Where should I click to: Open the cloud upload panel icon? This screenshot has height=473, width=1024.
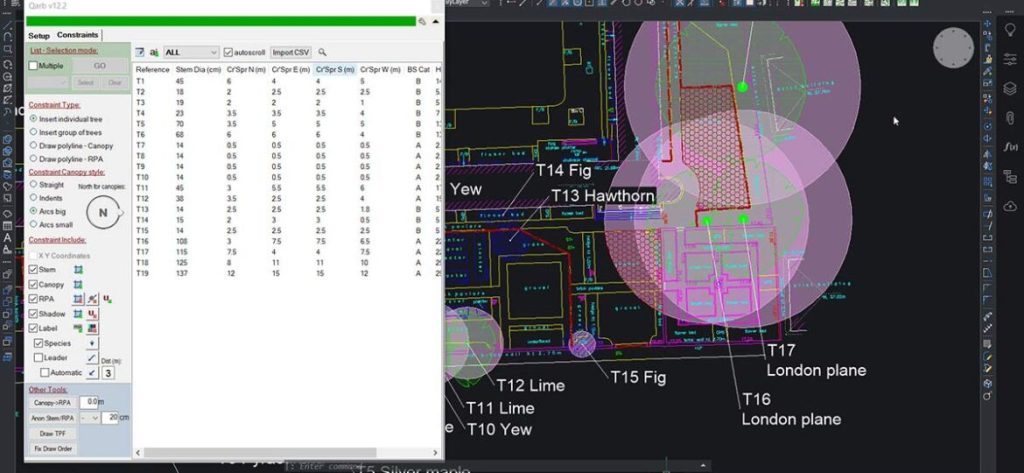point(1010,206)
